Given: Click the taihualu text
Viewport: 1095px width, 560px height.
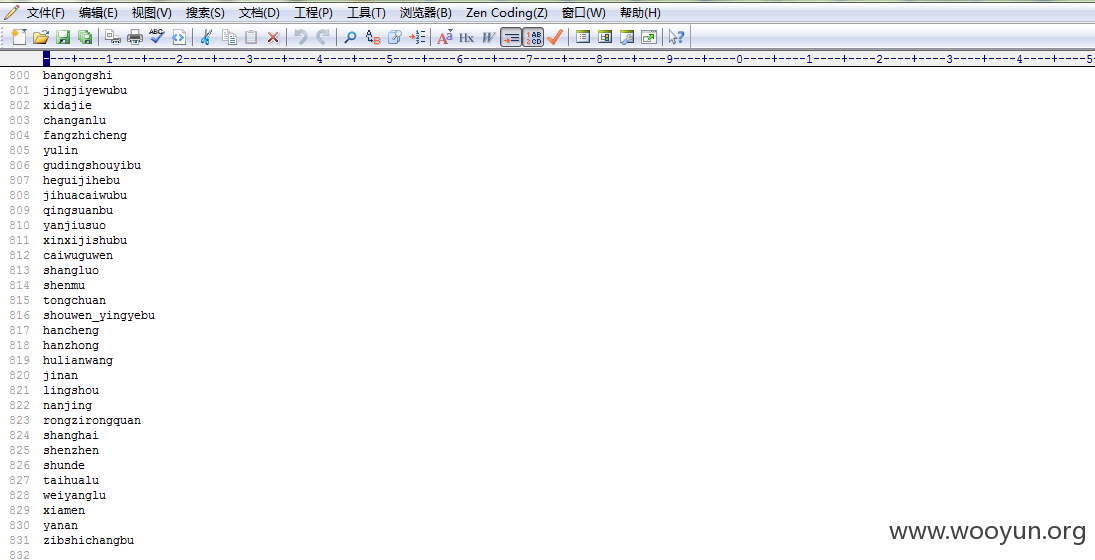Looking at the screenshot, I should (71, 481).
